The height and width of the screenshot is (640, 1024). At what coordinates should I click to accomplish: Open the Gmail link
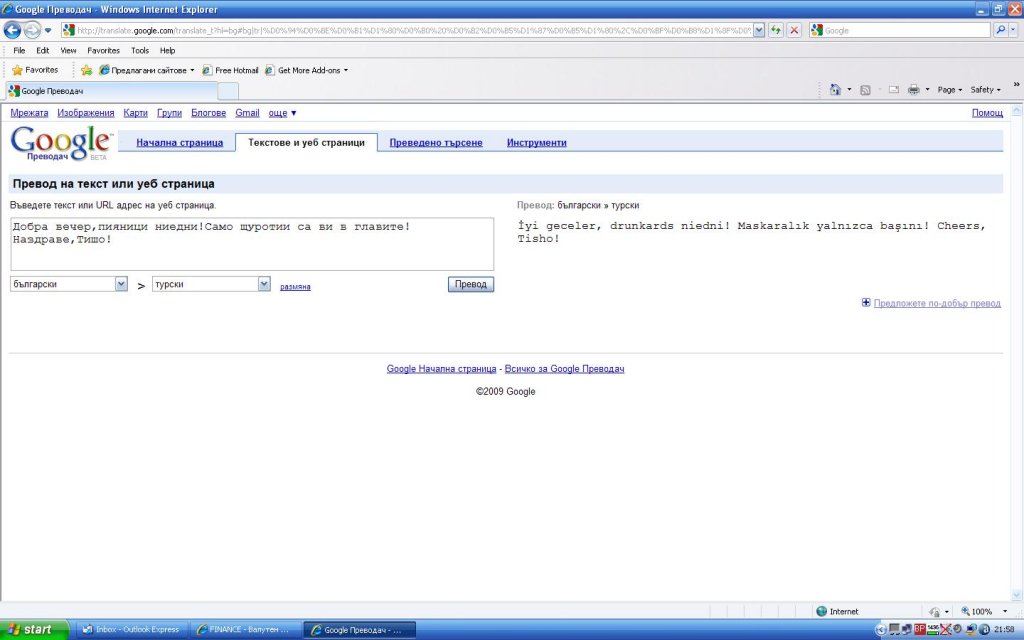pyautogui.click(x=248, y=113)
